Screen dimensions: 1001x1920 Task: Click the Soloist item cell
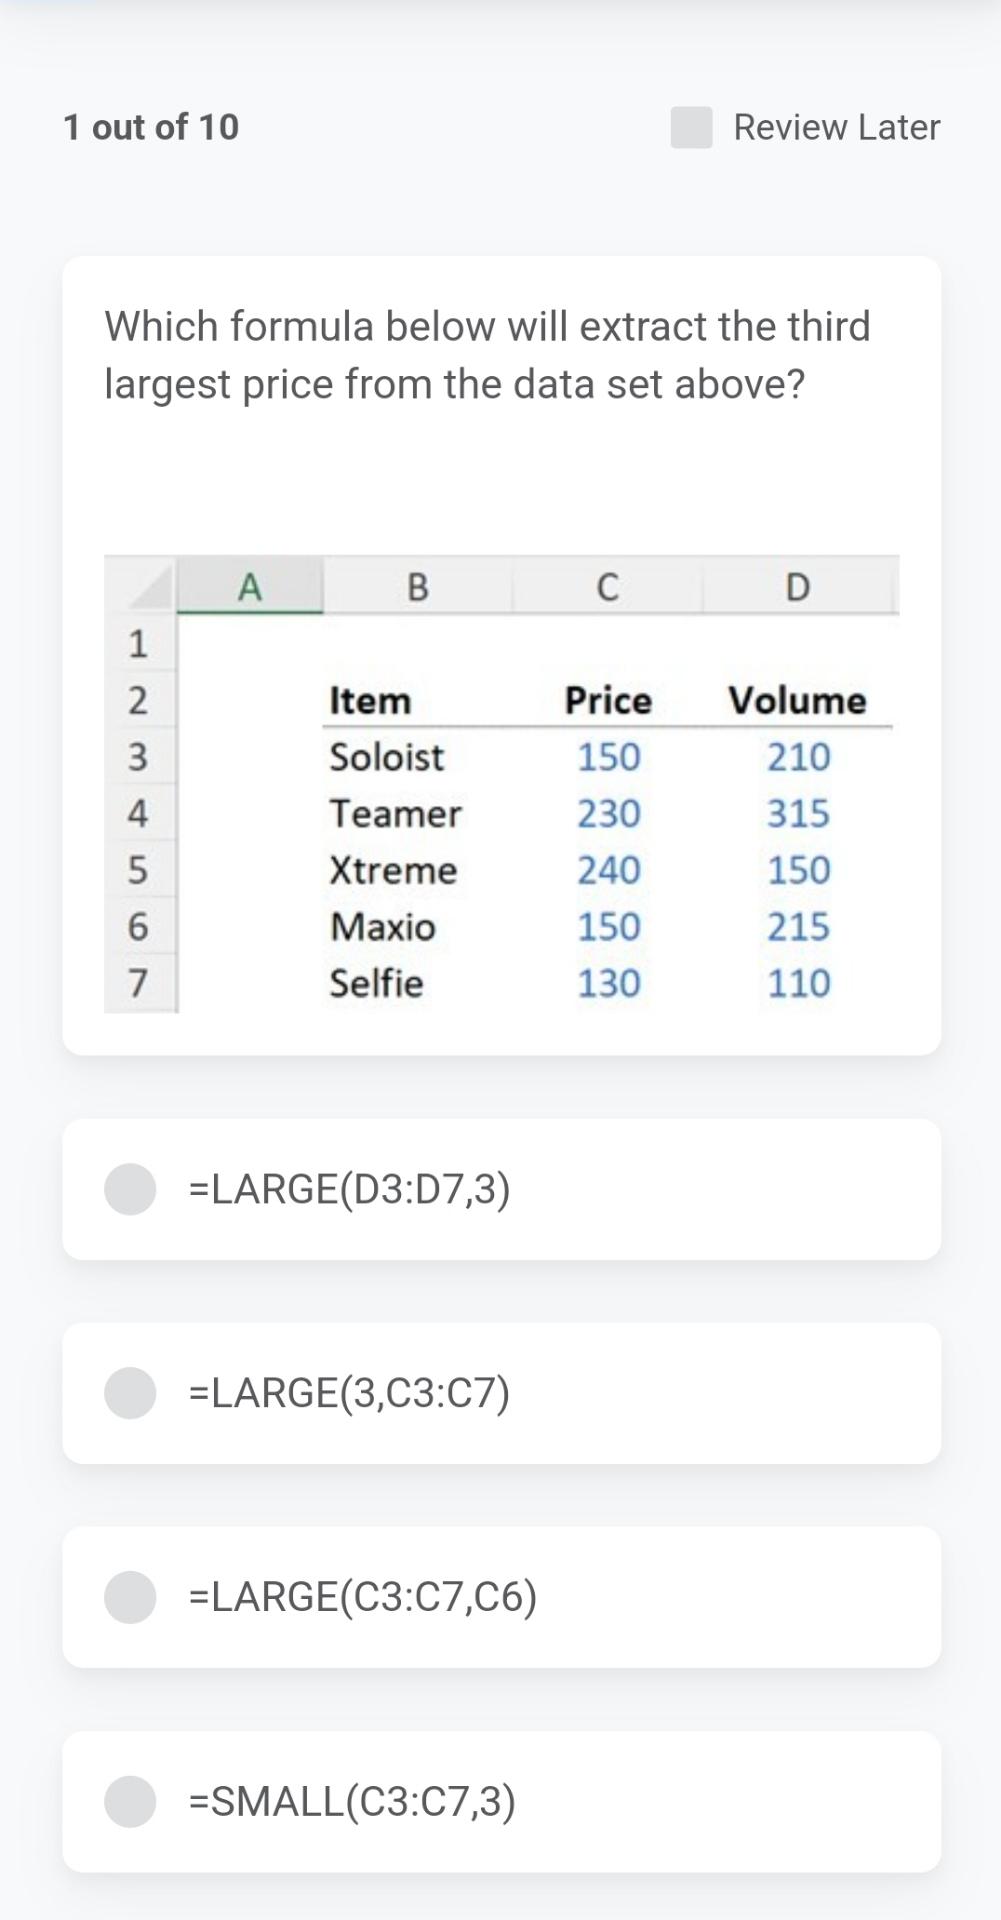(387, 757)
